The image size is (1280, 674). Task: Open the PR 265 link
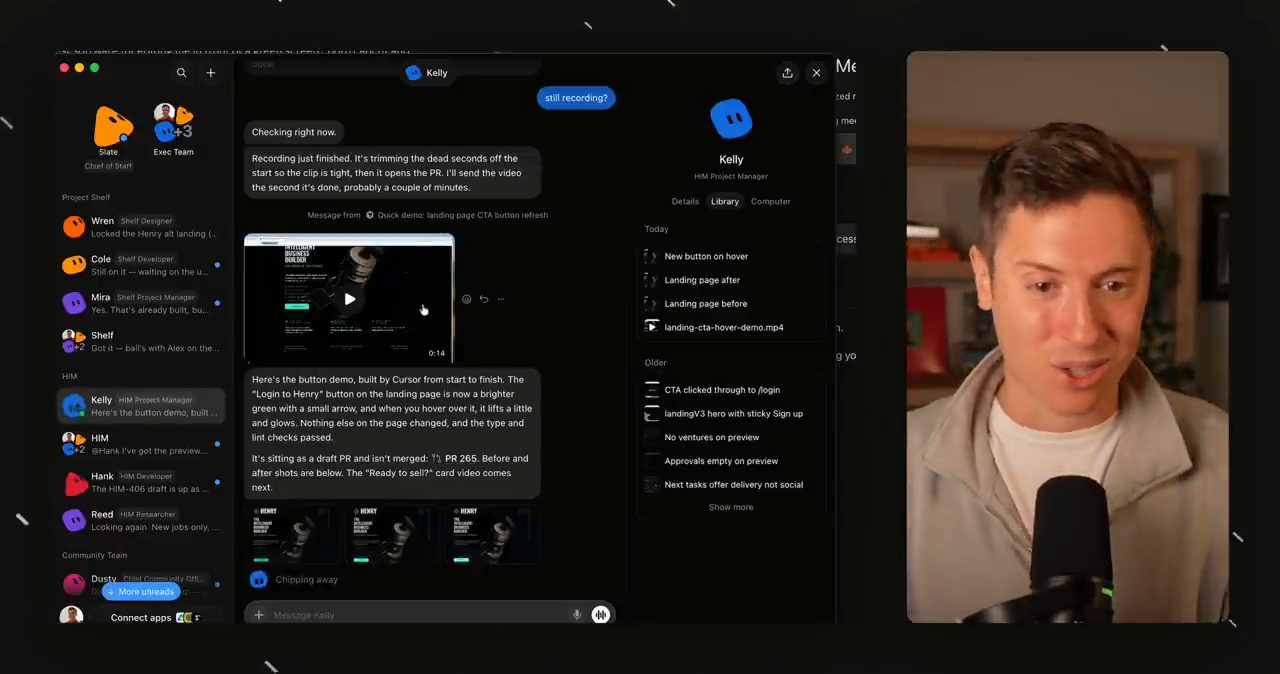[455, 459]
